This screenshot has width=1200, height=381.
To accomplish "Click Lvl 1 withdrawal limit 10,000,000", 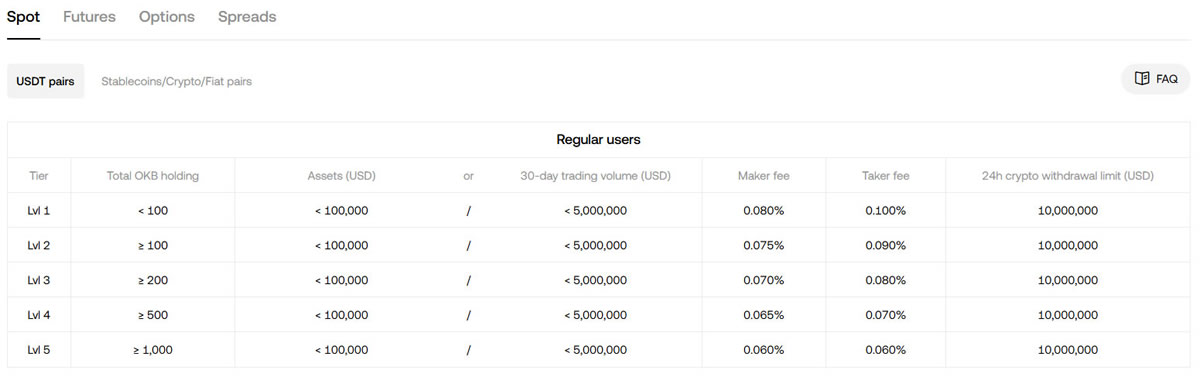I will click(x=1067, y=210).
